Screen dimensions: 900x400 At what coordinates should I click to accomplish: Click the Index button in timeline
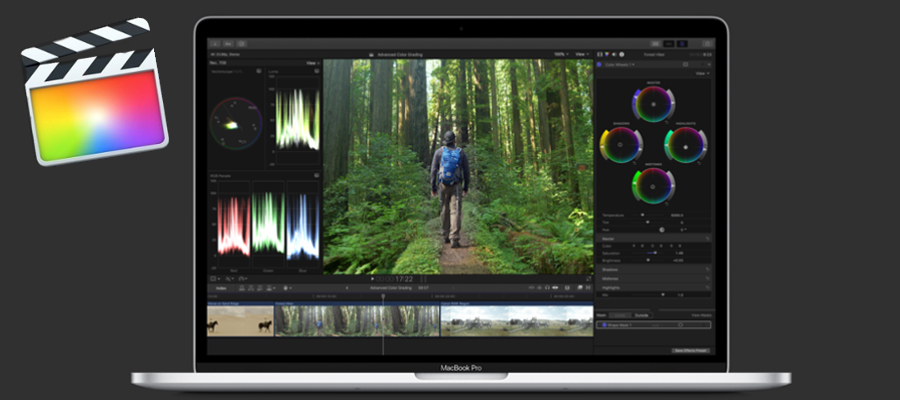(x=221, y=289)
